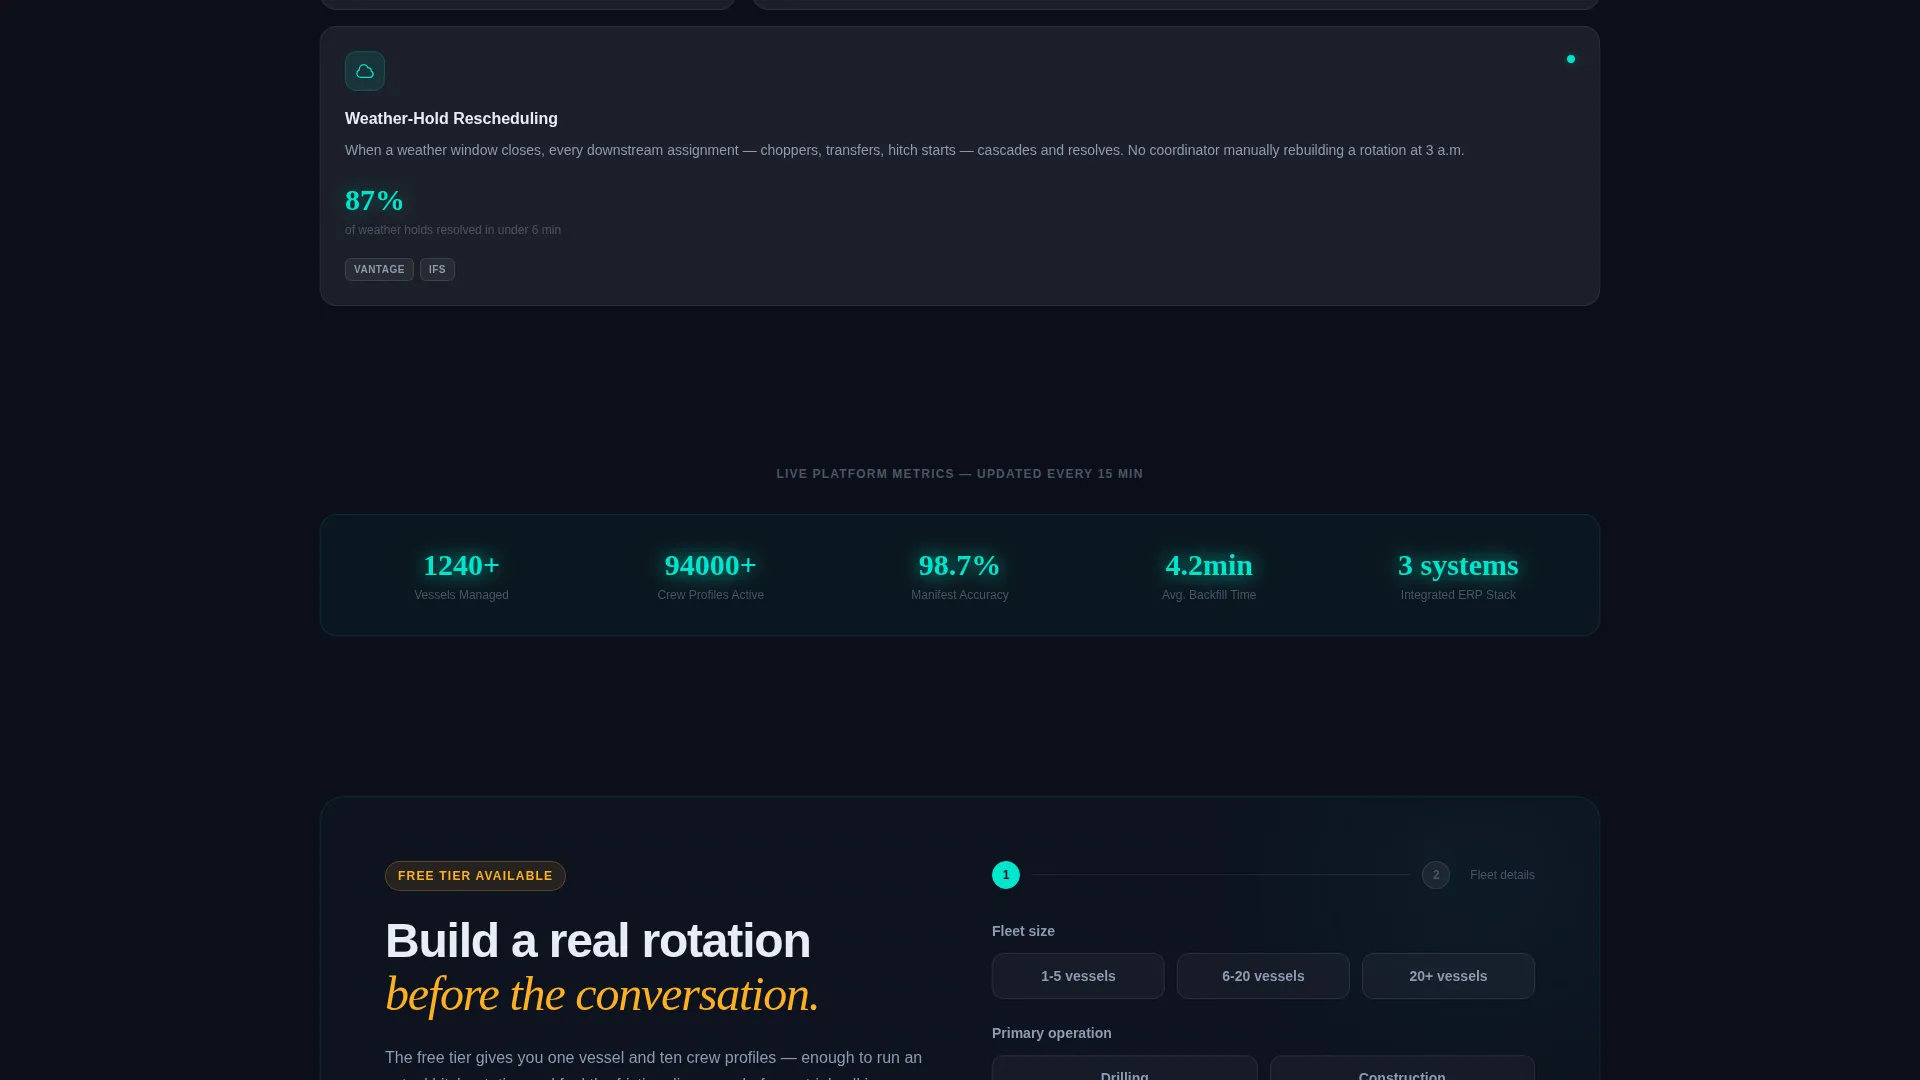Screen dimensions: 1920x1080
Task: Click the Fleet details step label
Action: 1502,875
